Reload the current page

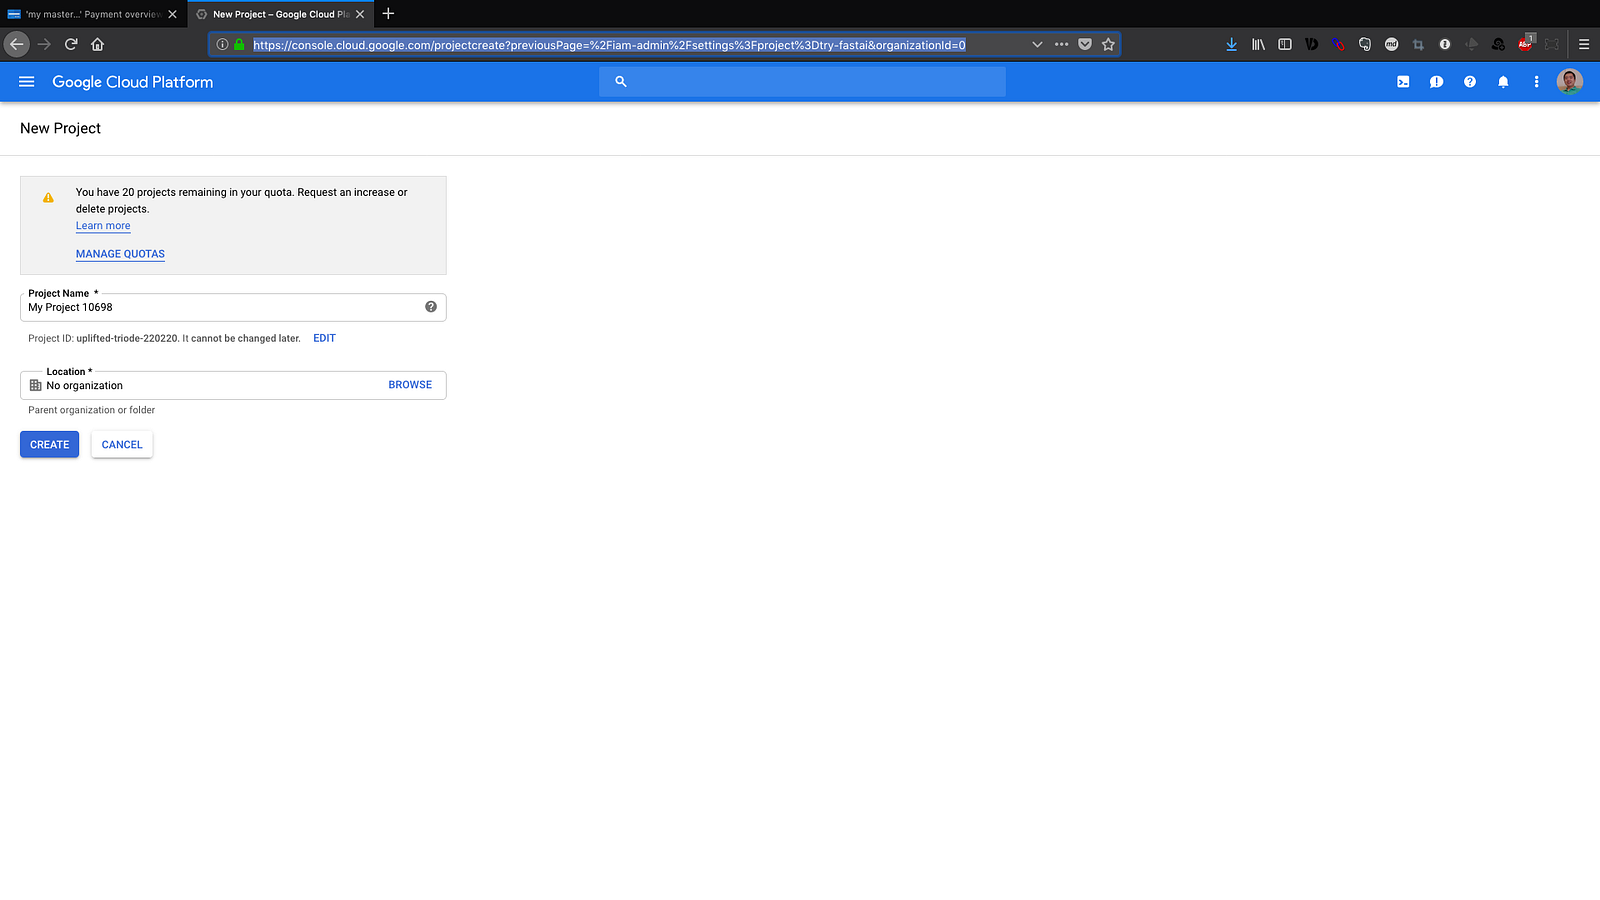tap(71, 44)
